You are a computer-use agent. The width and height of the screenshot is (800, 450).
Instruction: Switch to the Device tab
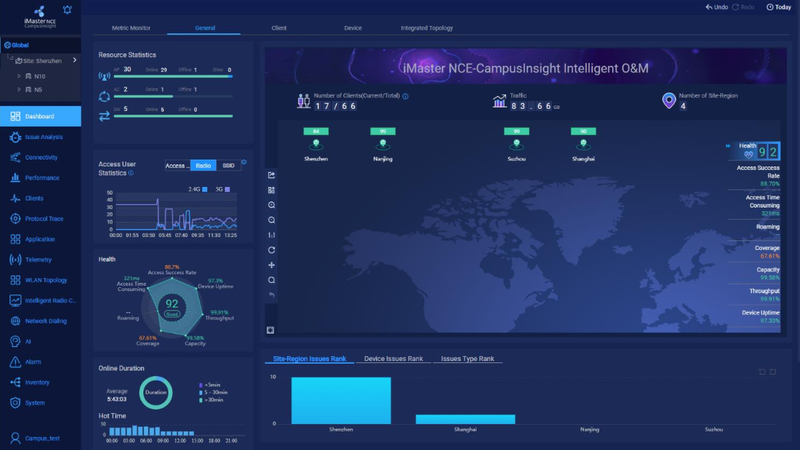353,28
